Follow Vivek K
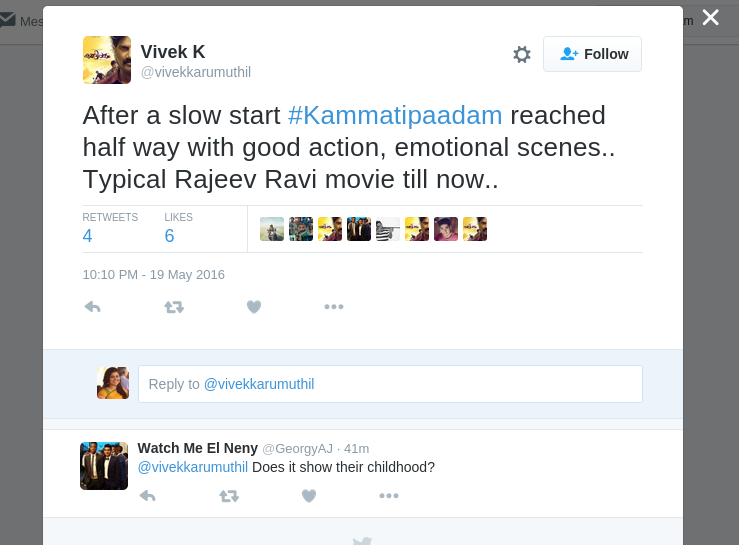739x545 pixels. [x=593, y=54]
